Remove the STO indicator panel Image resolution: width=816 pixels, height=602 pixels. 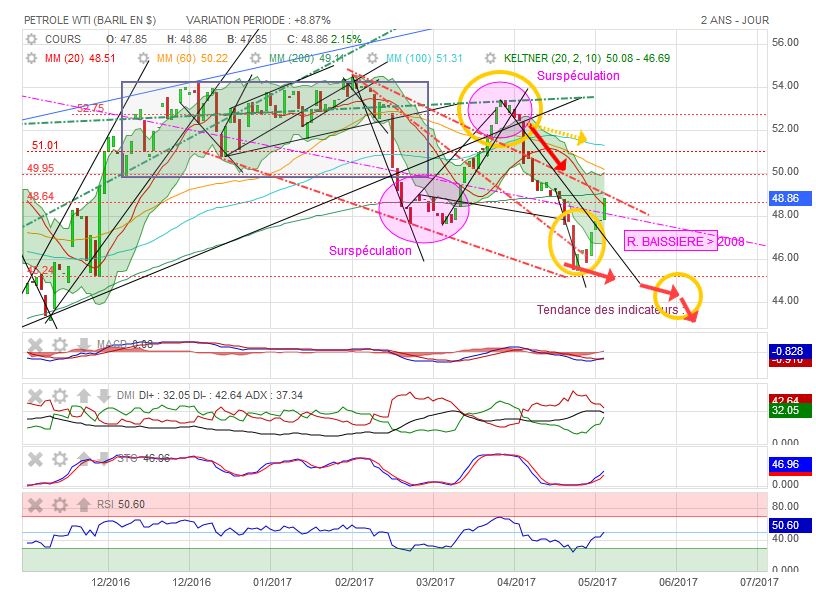pos(35,459)
